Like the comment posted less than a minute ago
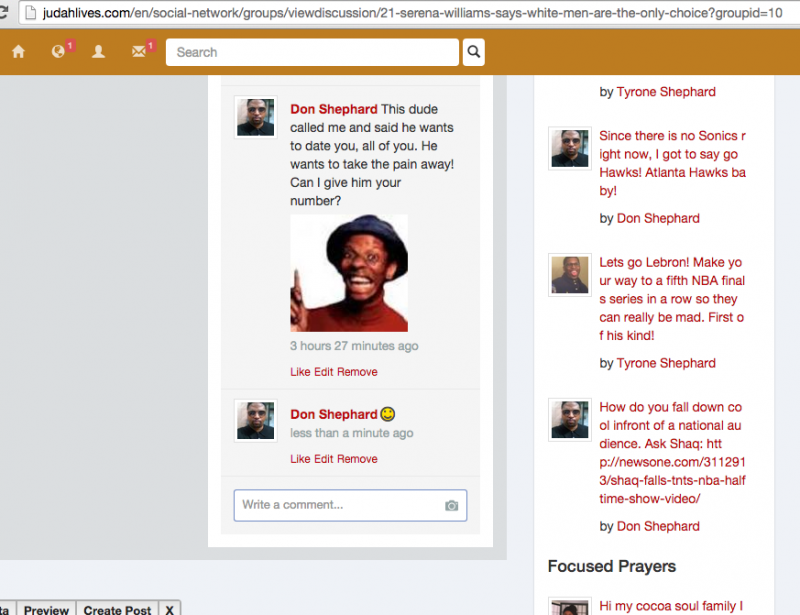 tap(300, 459)
